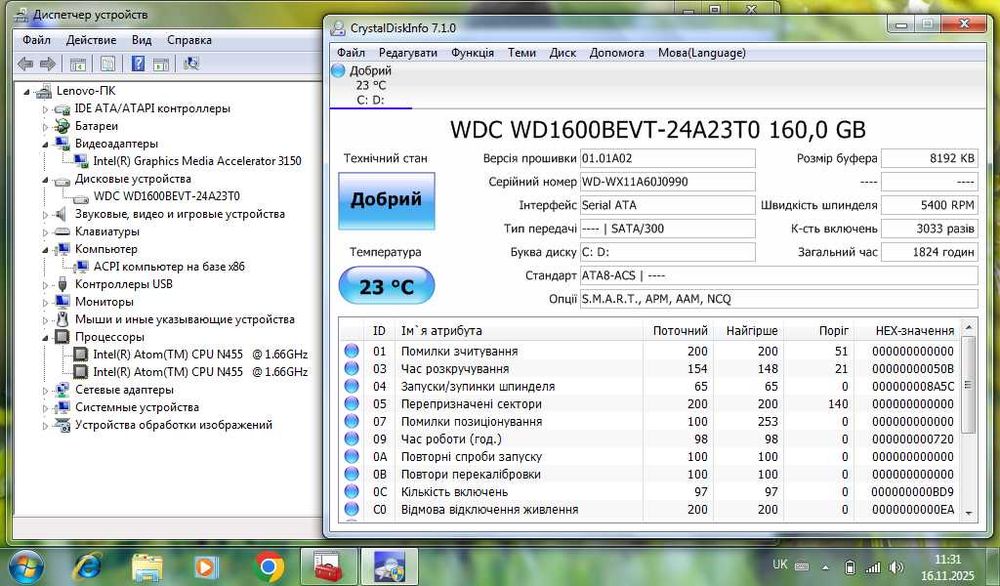This screenshot has width=1000, height=586.
Task: Click the 23 °C temperature button
Action: point(386,286)
